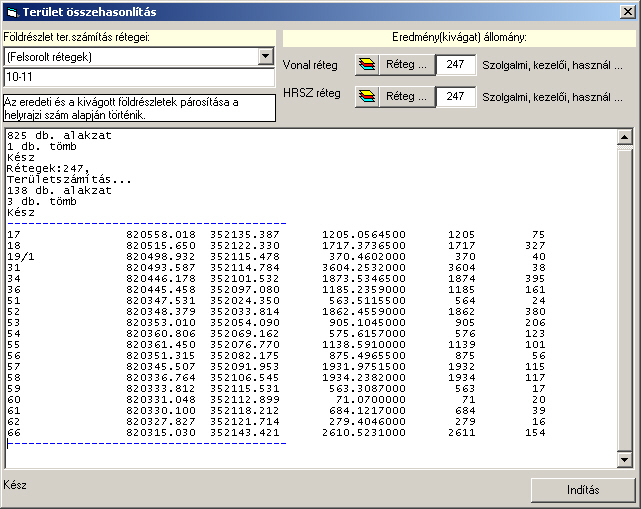Image resolution: width=641 pixels, height=509 pixels.
Task: Click parcel number 17 in the results
Action: pyautogui.click(x=13, y=235)
